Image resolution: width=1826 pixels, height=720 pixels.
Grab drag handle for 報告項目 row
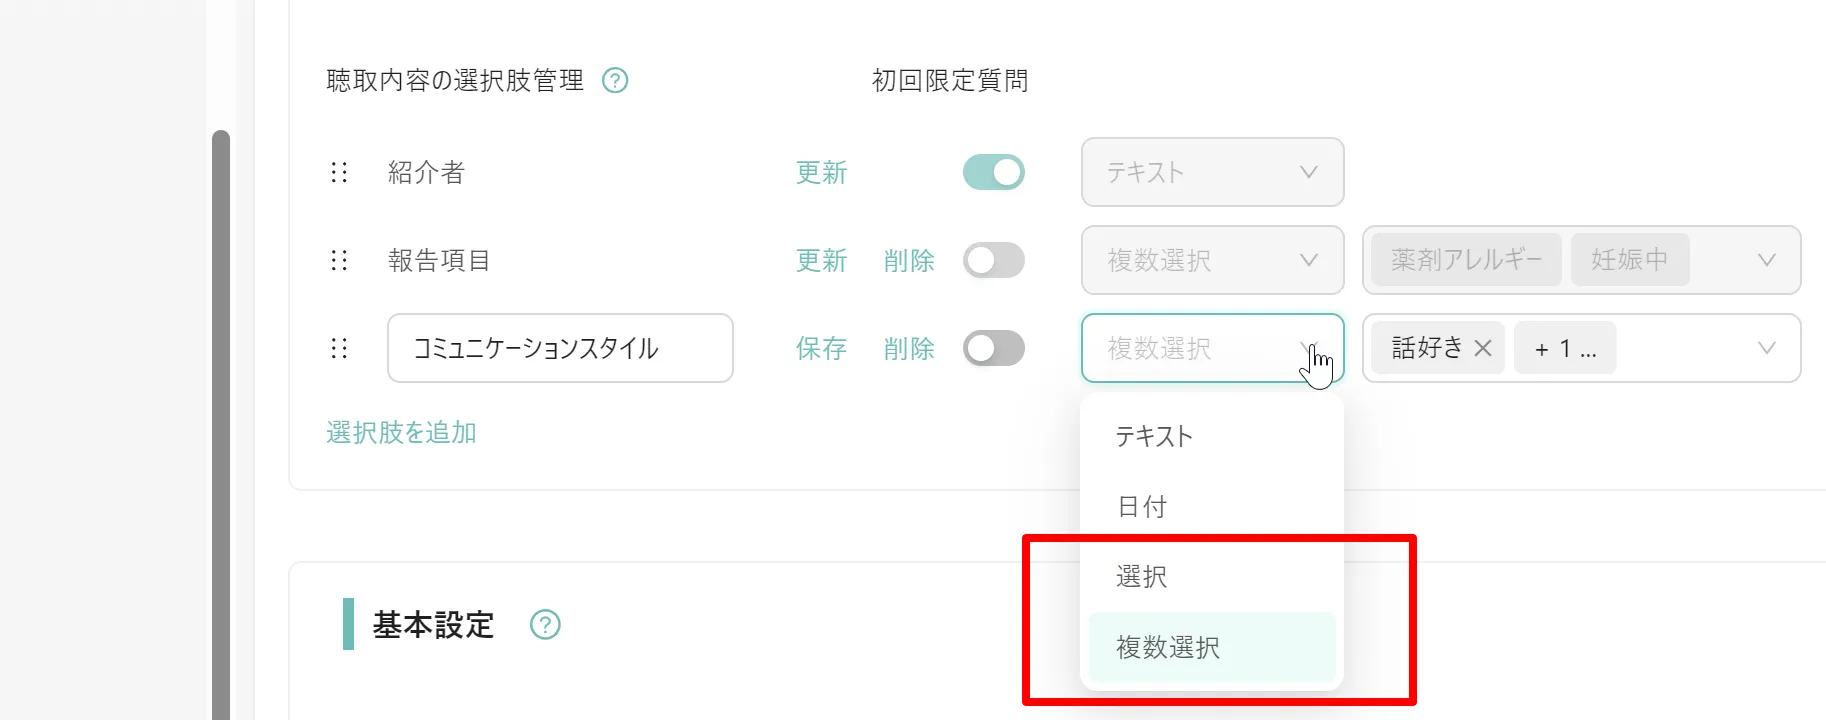tap(339, 260)
